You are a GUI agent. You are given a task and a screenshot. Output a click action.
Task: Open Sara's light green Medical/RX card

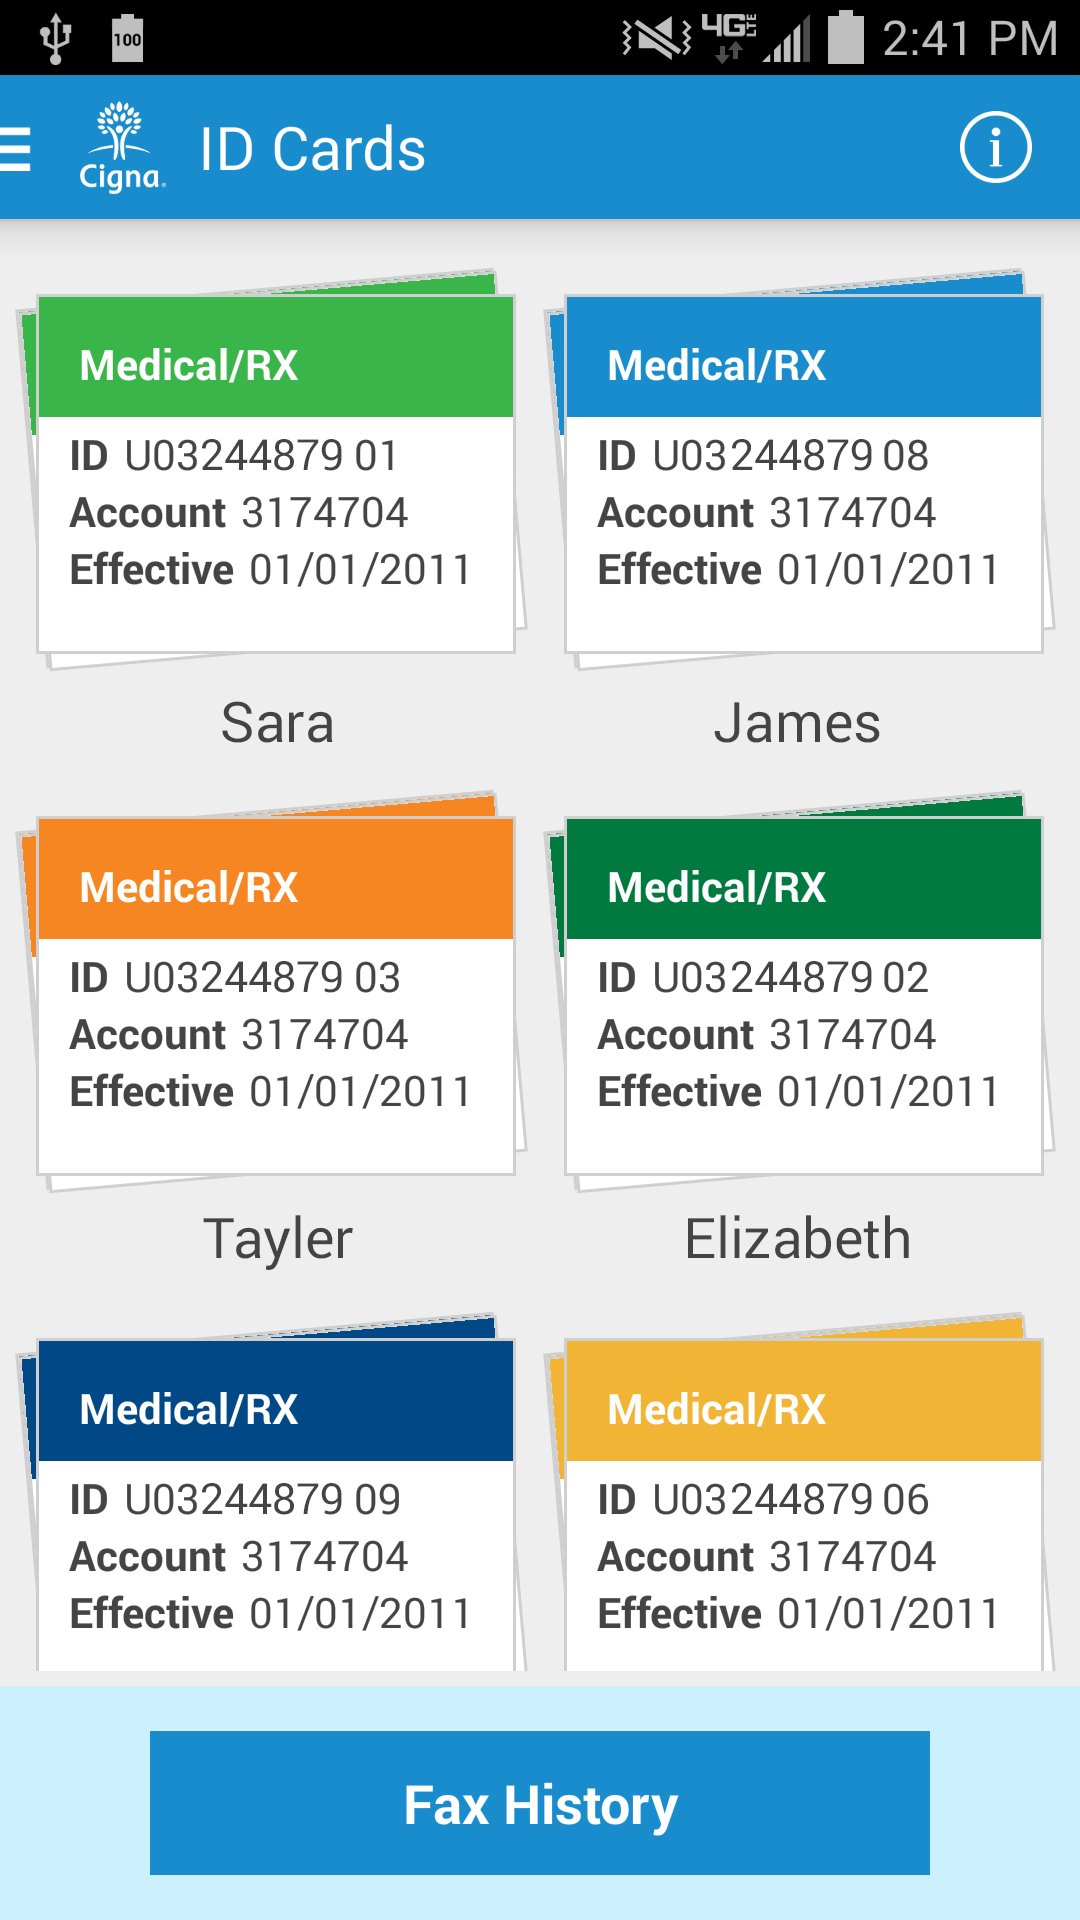[276, 474]
